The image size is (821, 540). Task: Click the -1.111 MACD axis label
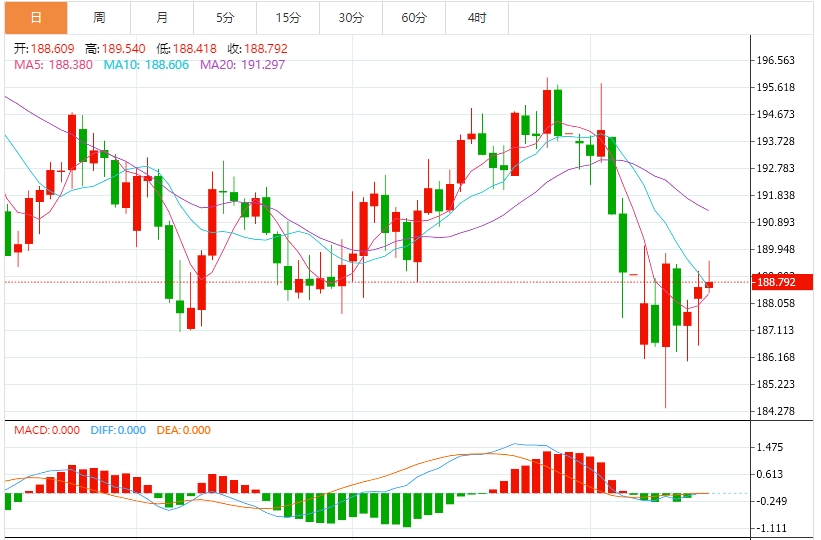772,528
